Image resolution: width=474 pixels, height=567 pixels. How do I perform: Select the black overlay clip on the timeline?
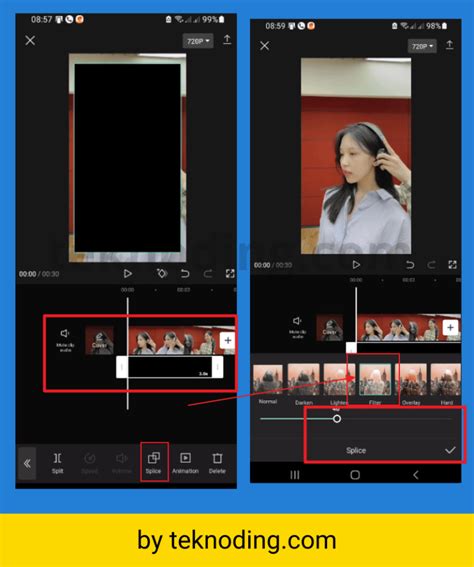tap(170, 367)
